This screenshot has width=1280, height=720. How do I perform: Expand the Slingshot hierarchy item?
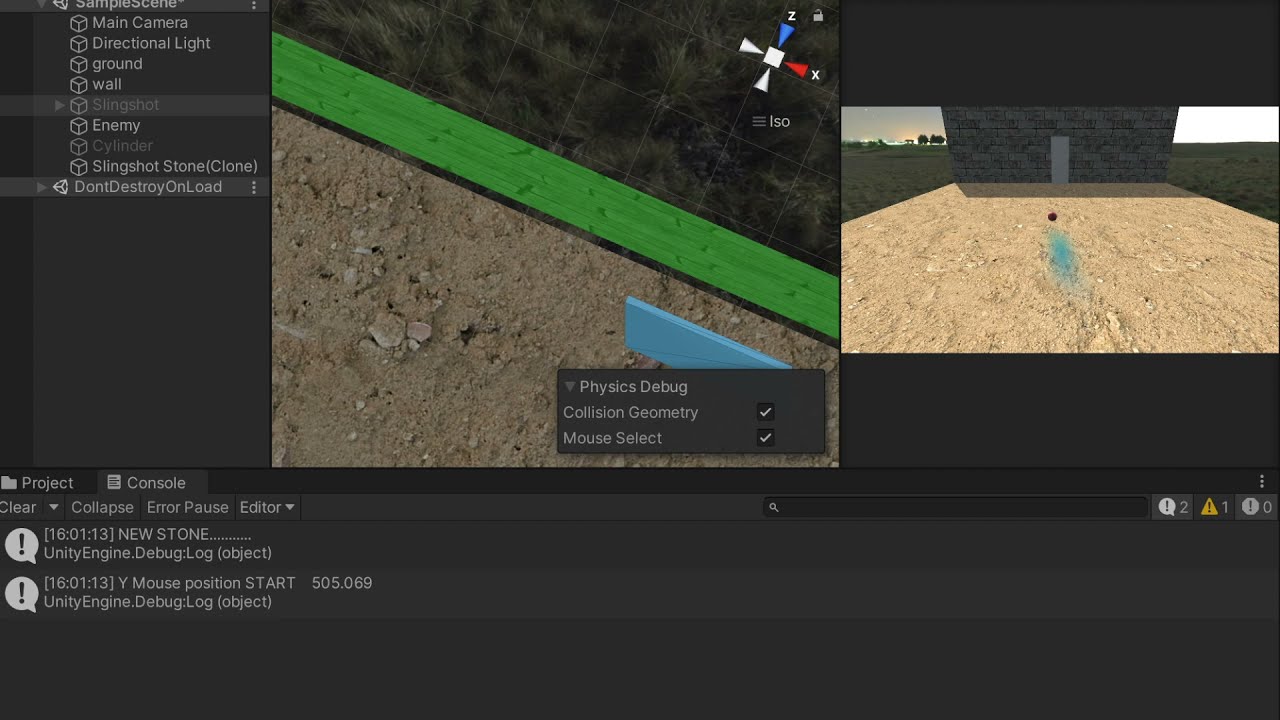click(x=59, y=105)
